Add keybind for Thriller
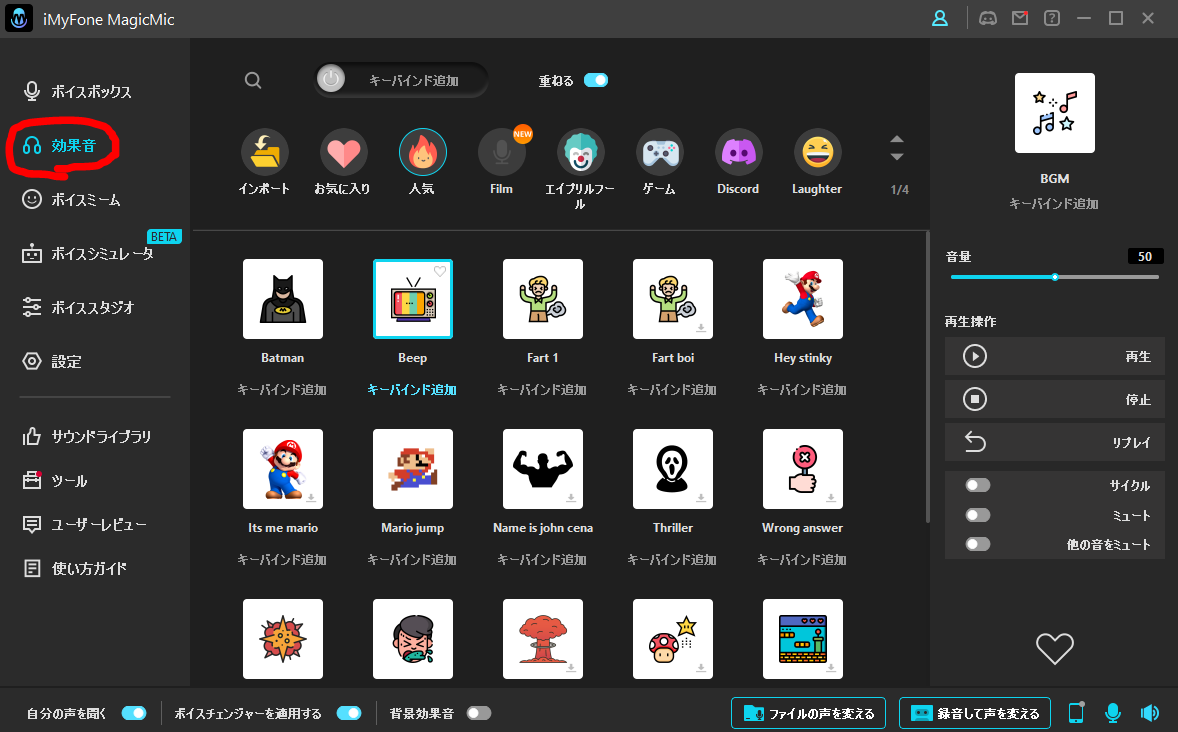The height and width of the screenshot is (732, 1178). click(672, 559)
